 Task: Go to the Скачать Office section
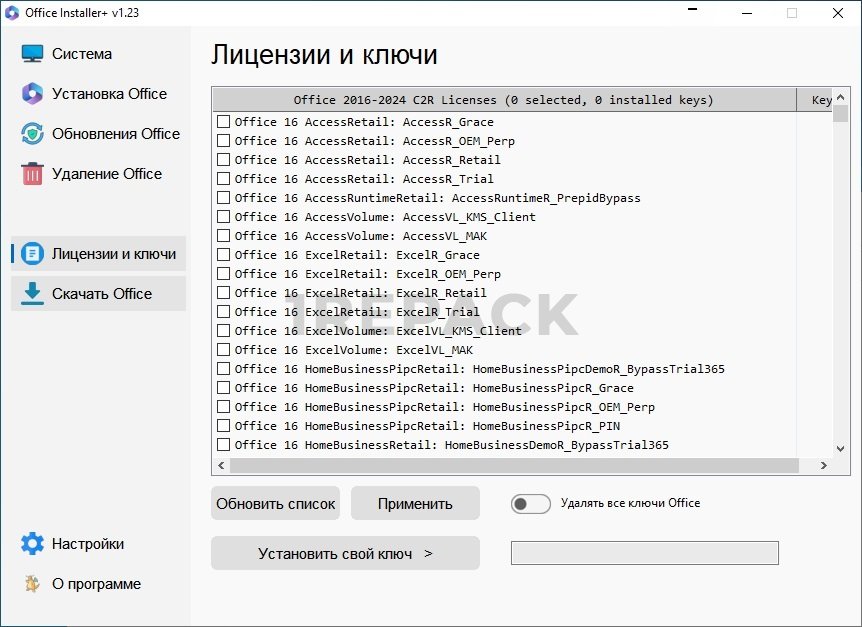pyautogui.click(x=102, y=294)
